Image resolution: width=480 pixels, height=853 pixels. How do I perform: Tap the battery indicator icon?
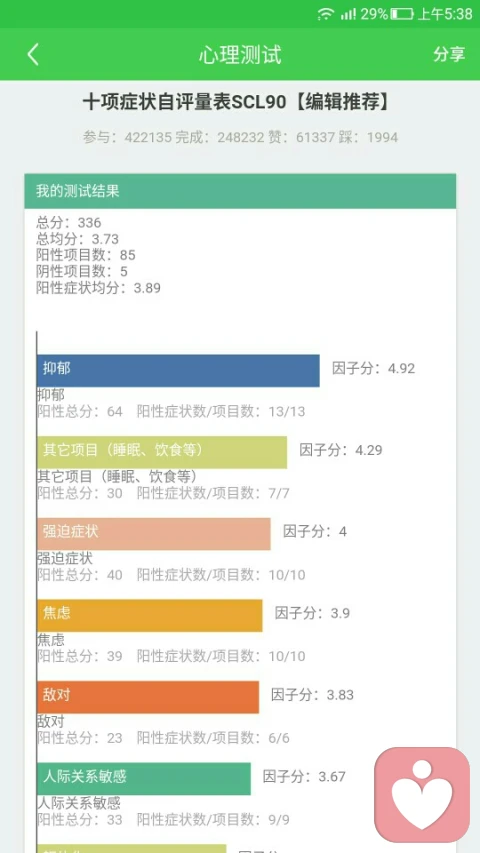tap(402, 14)
